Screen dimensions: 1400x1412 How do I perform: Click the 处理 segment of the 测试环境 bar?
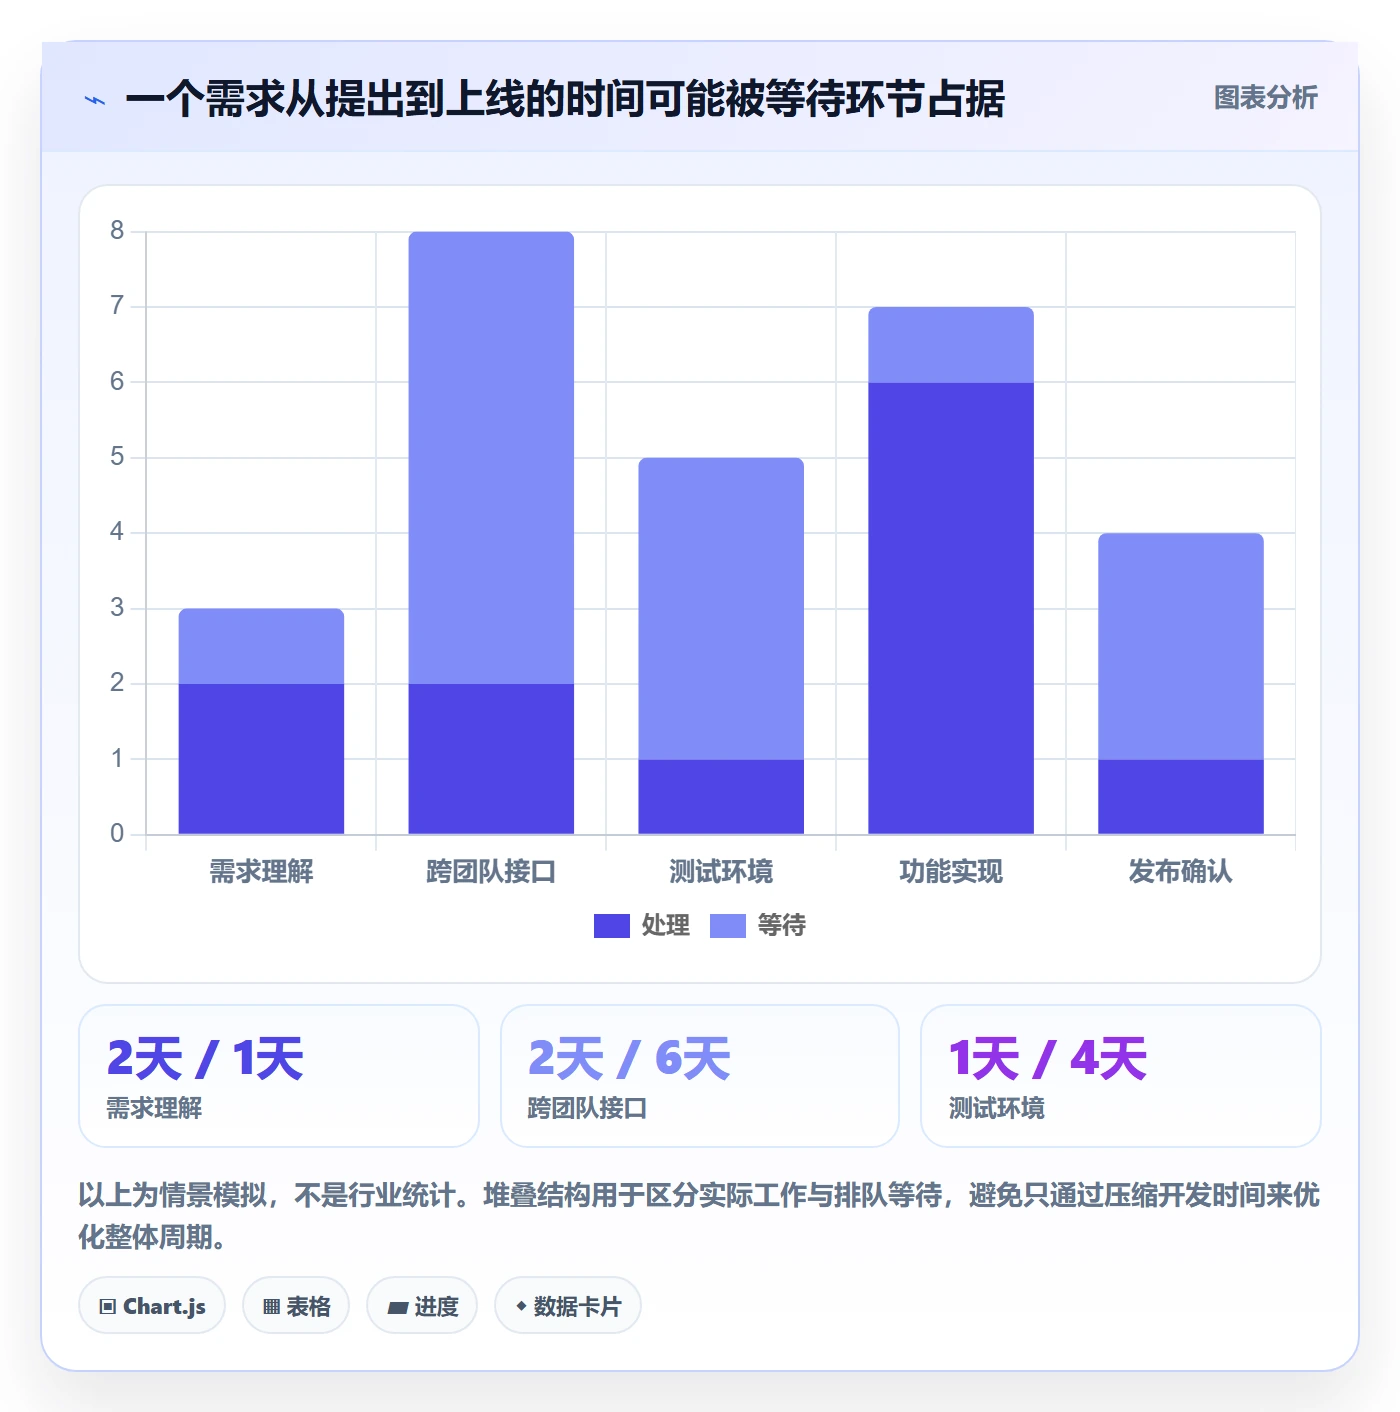point(721,797)
